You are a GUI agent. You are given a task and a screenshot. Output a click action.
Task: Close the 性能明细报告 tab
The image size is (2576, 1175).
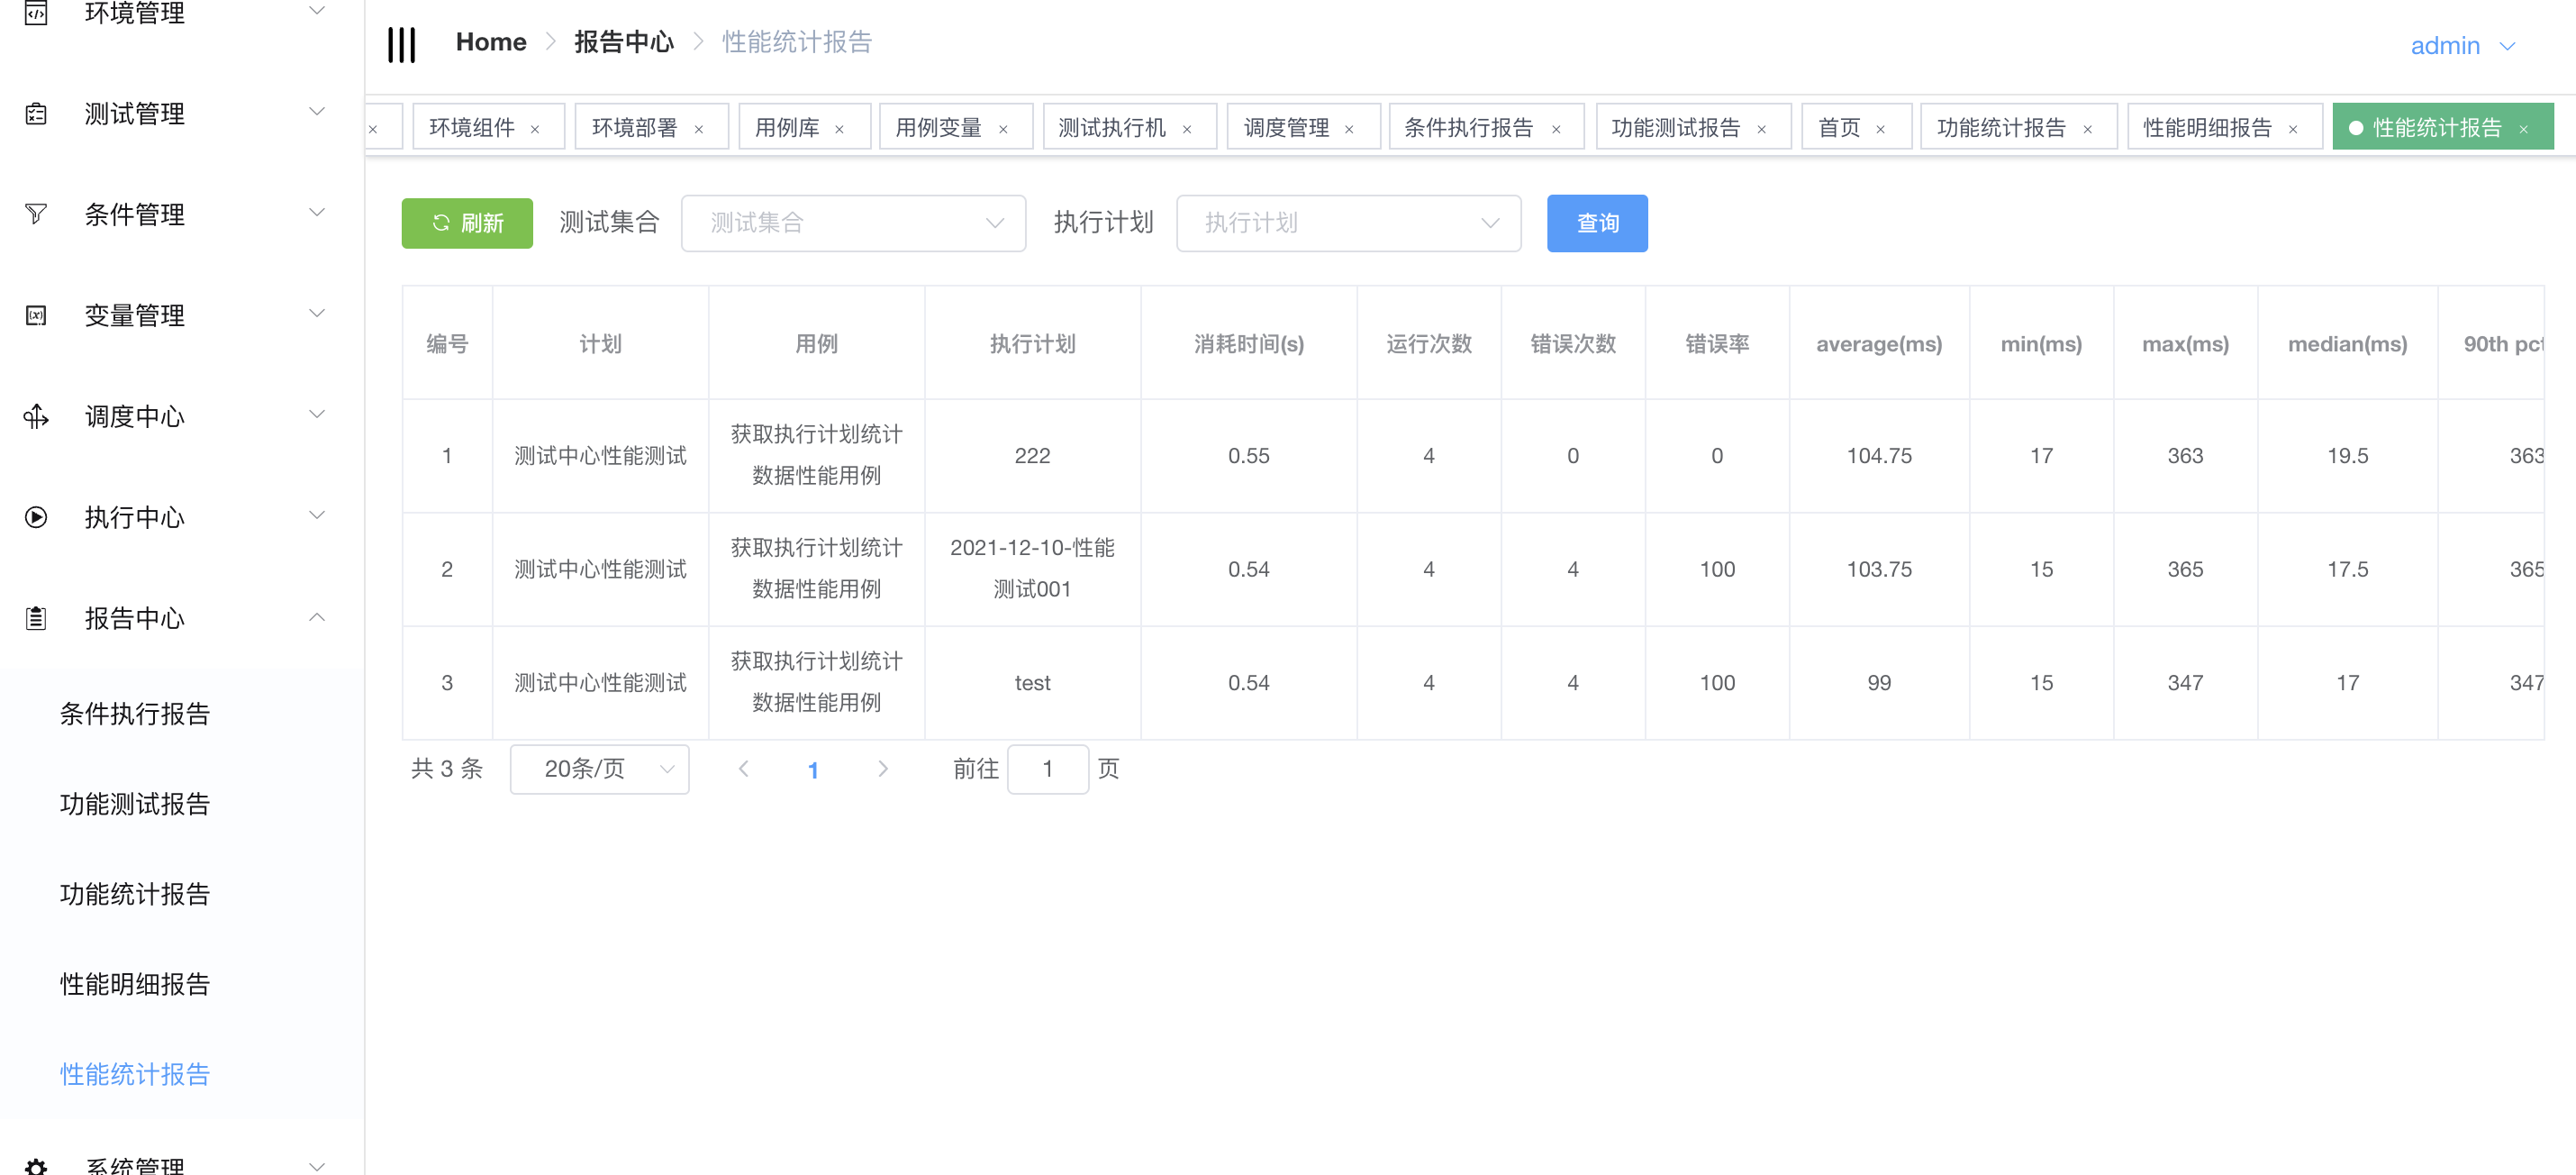pyautogui.click(x=2293, y=129)
